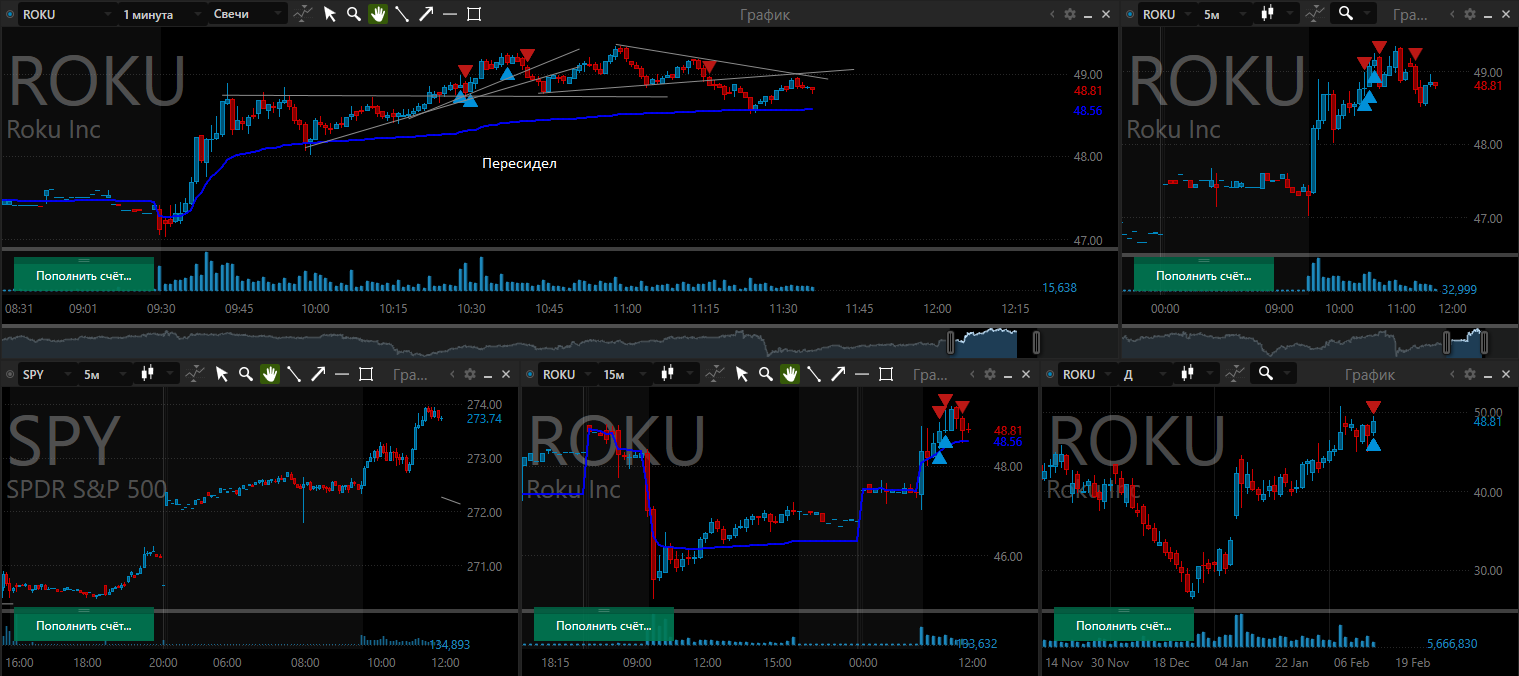1519x676 pixels.
Task: Open the indicators menu in the ROKU 1-minute chart
Action: 303,14
